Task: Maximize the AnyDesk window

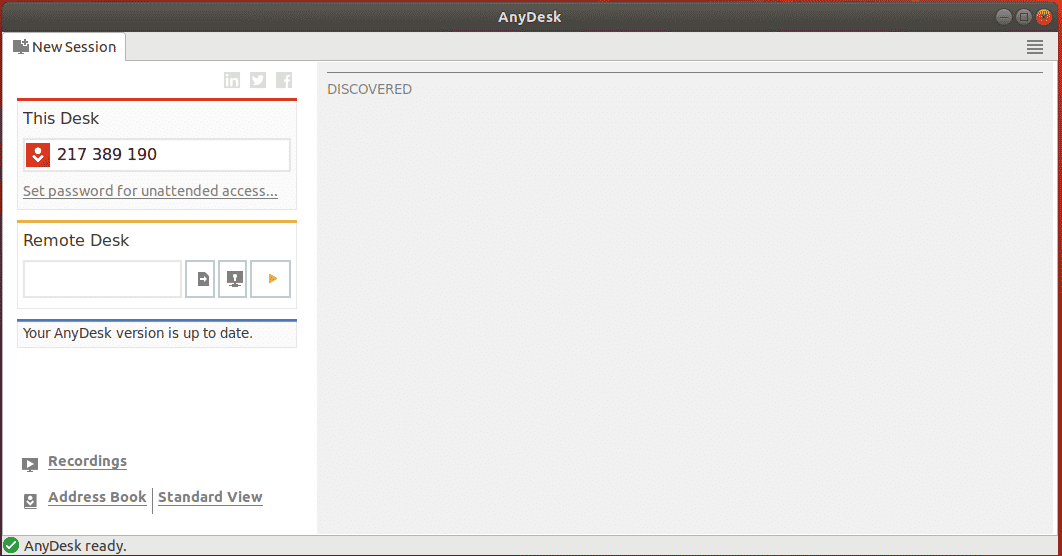Action: pos(1024,17)
